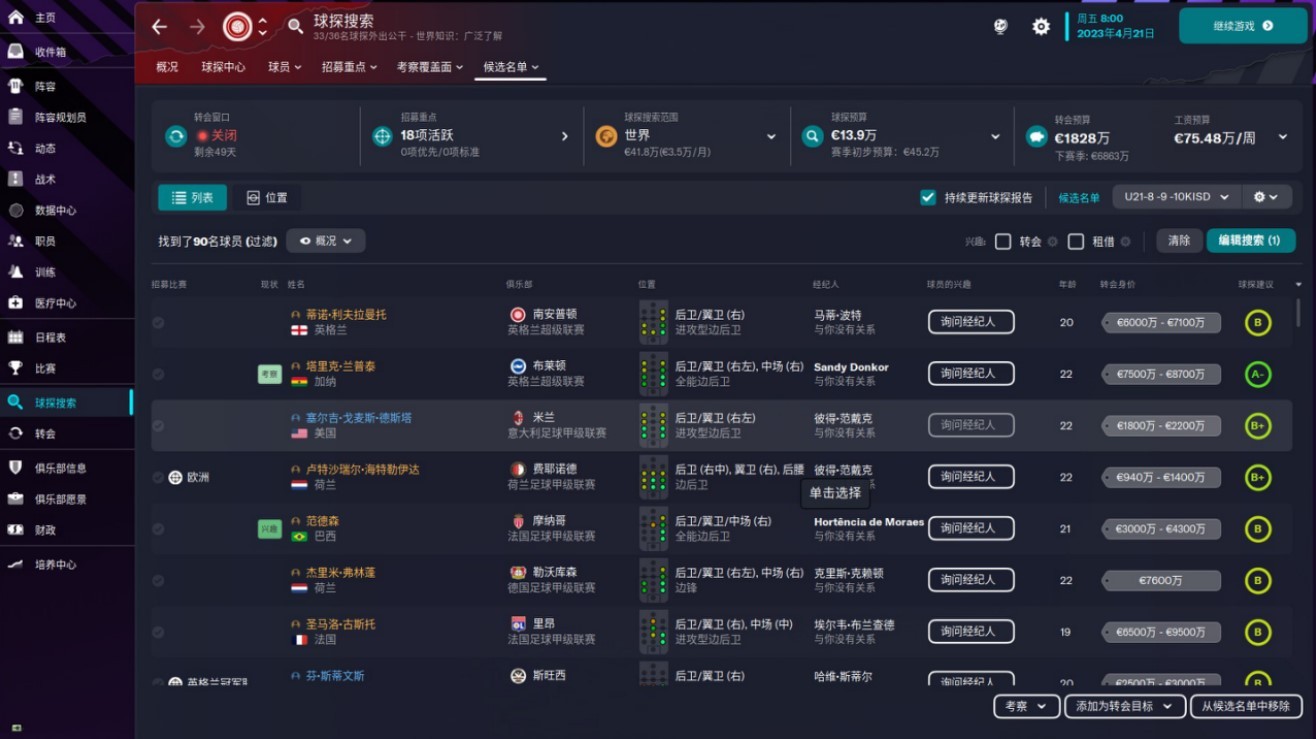This screenshot has width=1316, height=739.
Task: Click the player list vertical scrollbar
Action: click(1298, 313)
